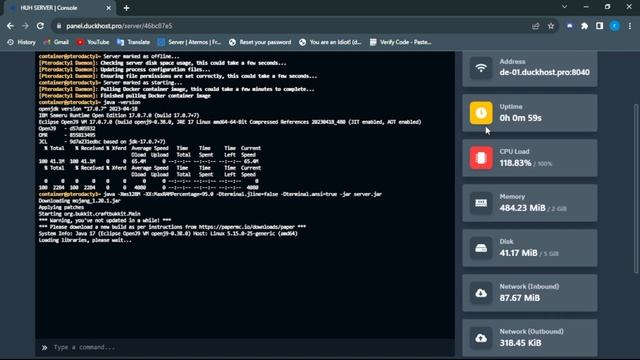Click the Network Inbound cloud download icon
Viewport: 640px width, 360px height.
[x=481, y=293]
